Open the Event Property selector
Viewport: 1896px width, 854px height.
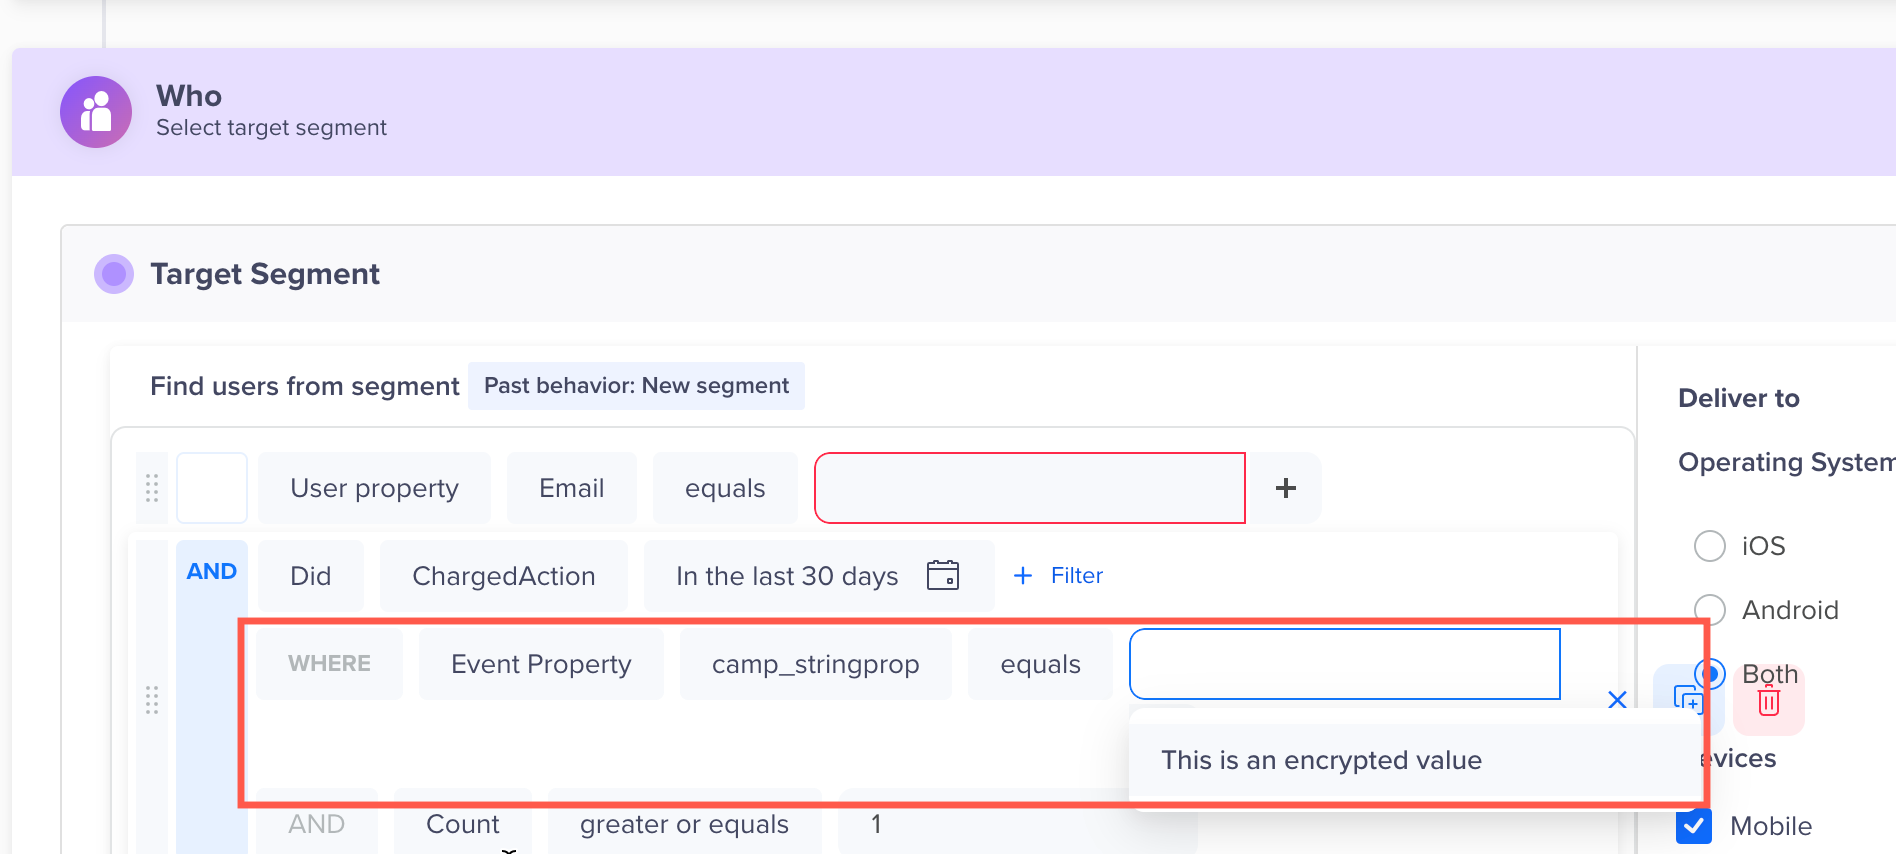click(x=540, y=663)
